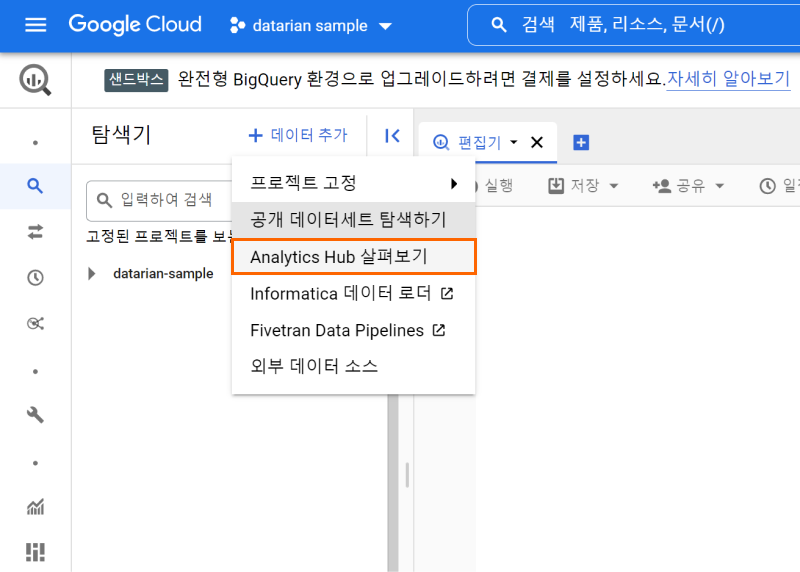Screen dimensions: 800x572
Task: Open the 저장 save dropdown
Action: pyautogui.click(x=583, y=186)
